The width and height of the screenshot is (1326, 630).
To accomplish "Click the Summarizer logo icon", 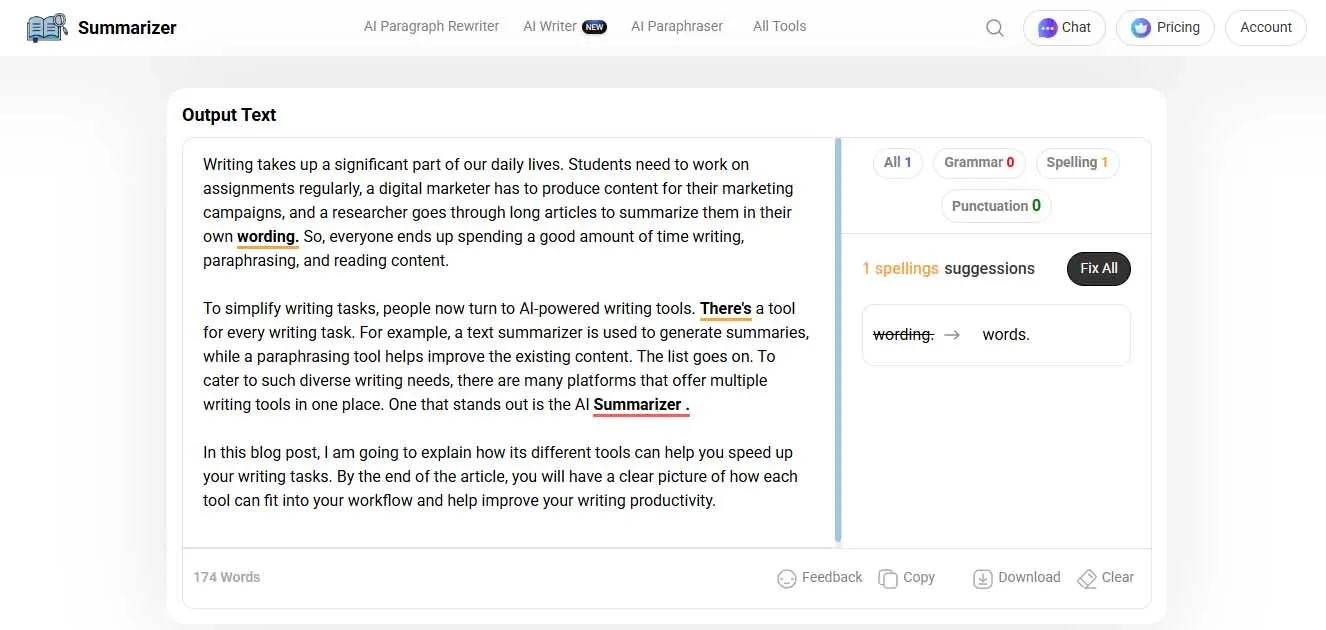I will pyautogui.click(x=46, y=27).
